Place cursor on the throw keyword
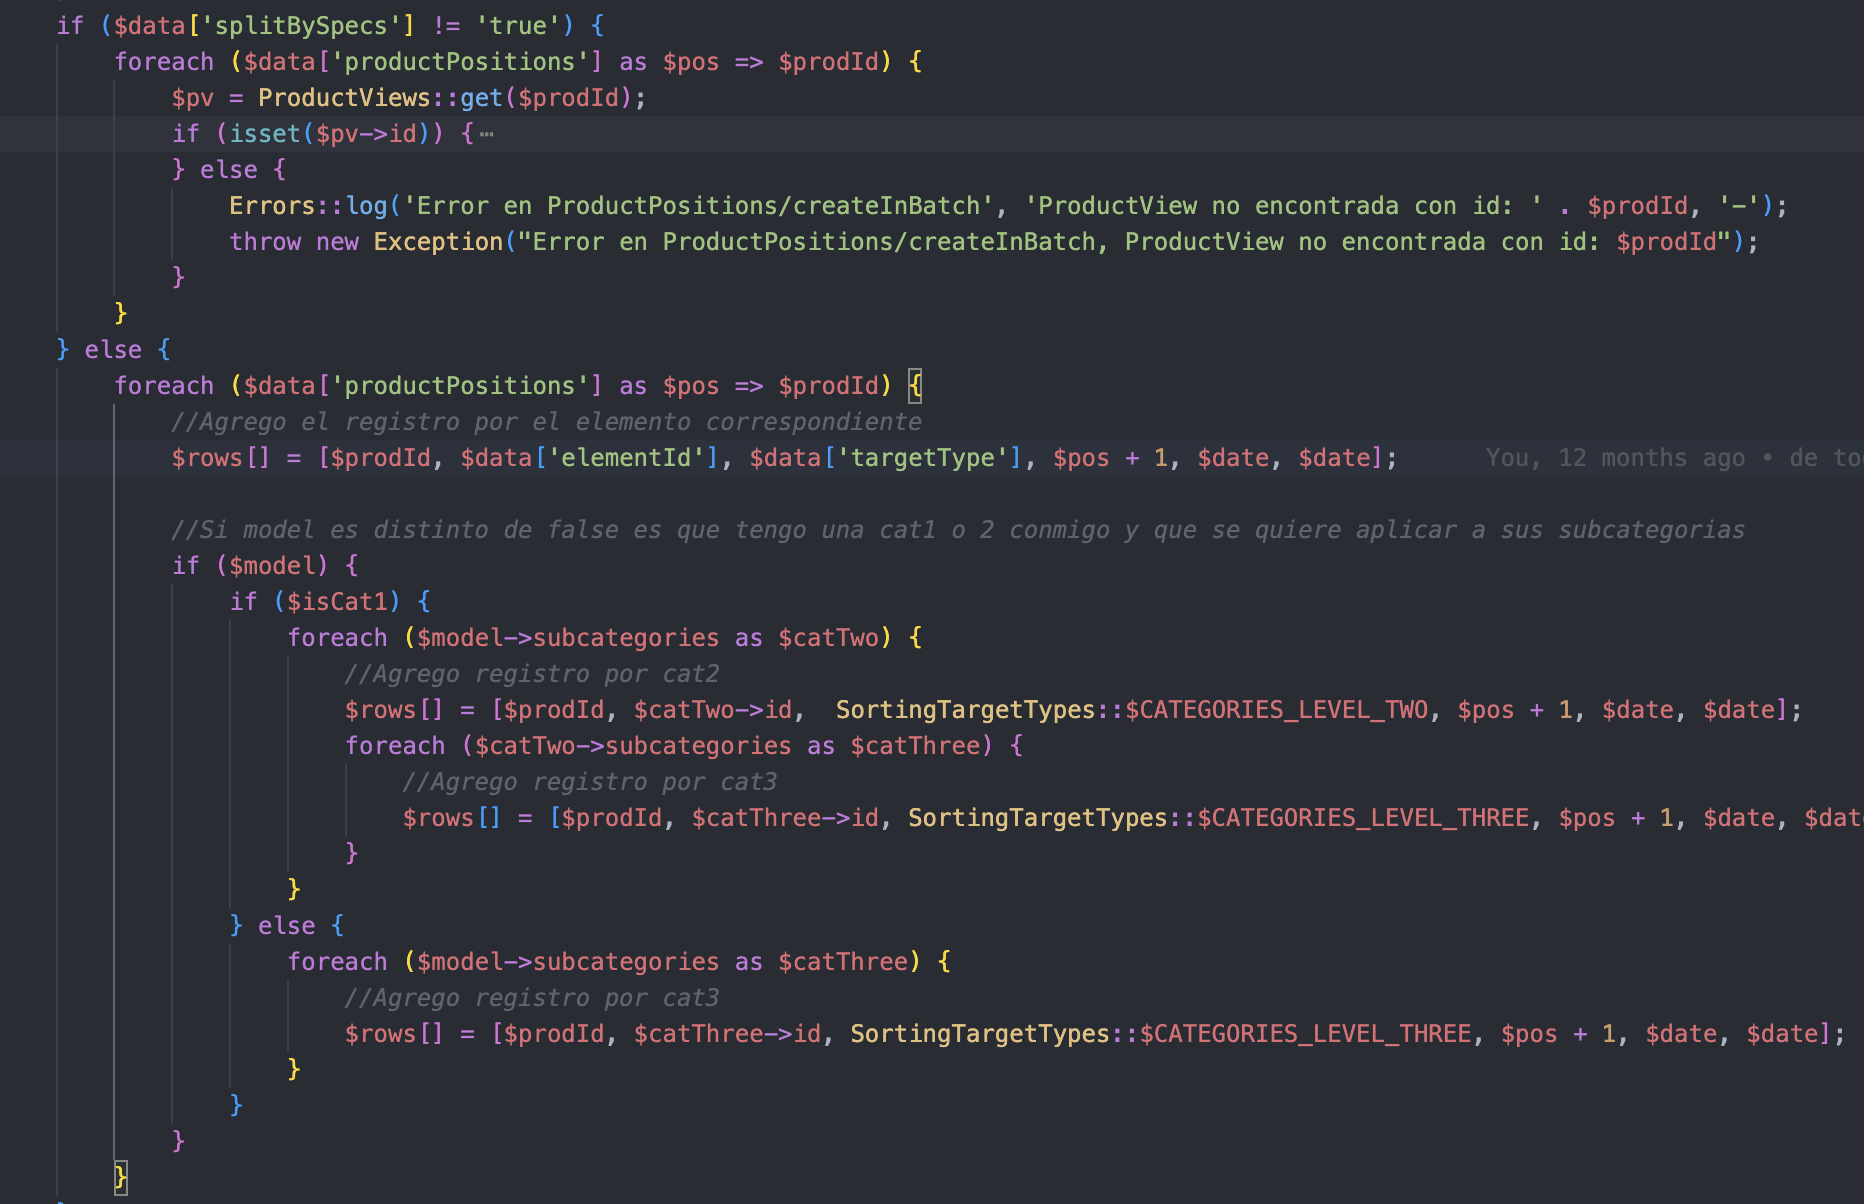Image resolution: width=1864 pixels, height=1204 pixels. (x=265, y=242)
